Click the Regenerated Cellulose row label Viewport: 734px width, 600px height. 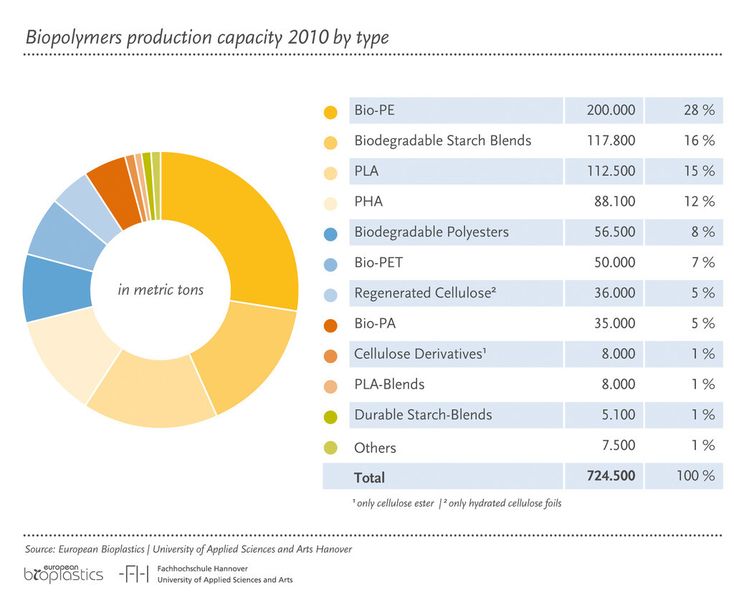(425, 293)
